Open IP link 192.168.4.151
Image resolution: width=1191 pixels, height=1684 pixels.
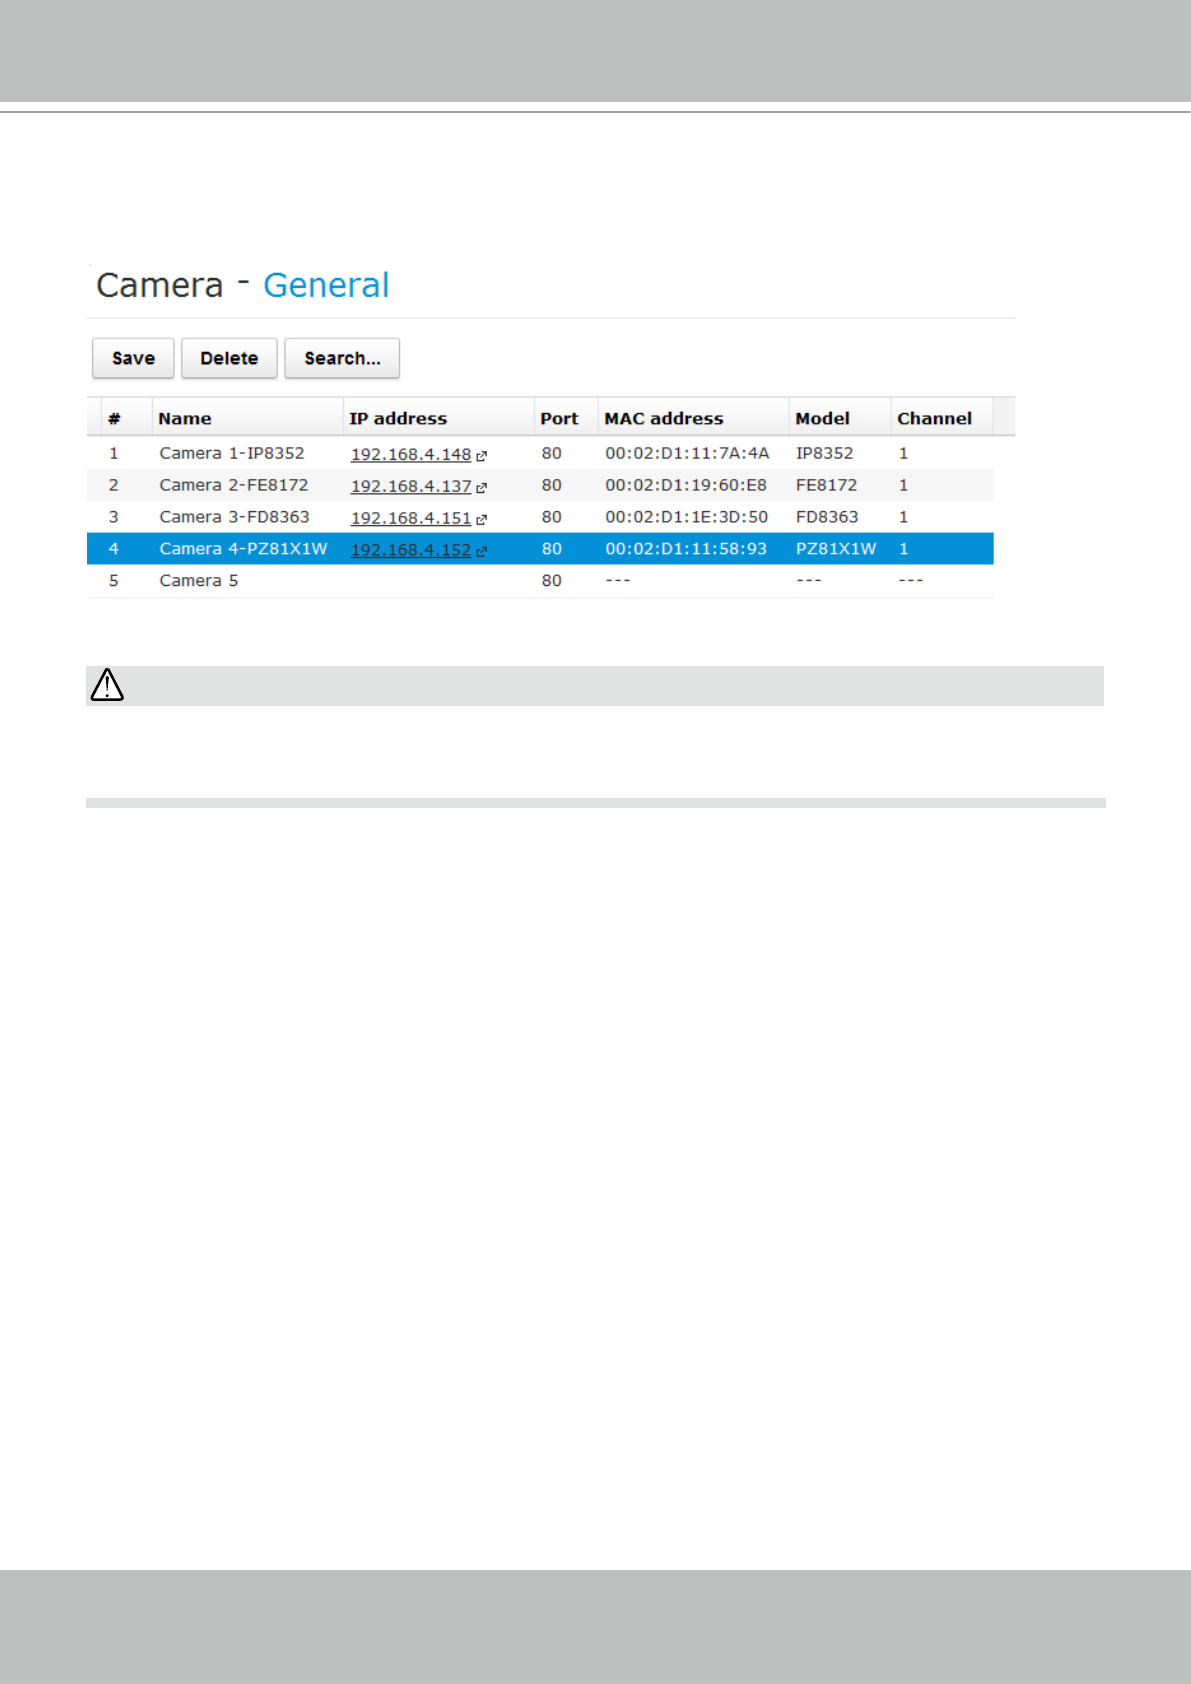coord(411,518)
